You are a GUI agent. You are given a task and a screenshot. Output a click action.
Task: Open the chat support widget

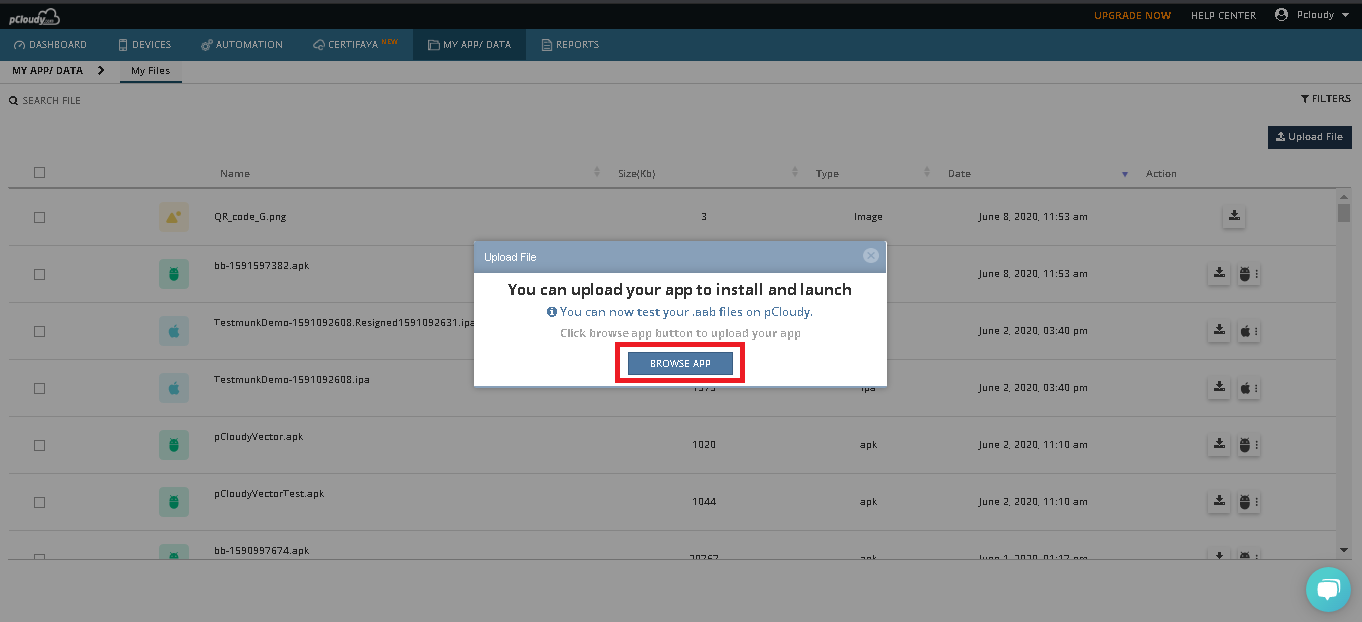coord(1328,589)
